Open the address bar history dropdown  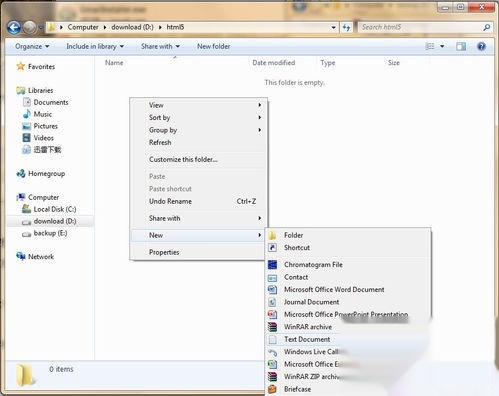point(333,27)
